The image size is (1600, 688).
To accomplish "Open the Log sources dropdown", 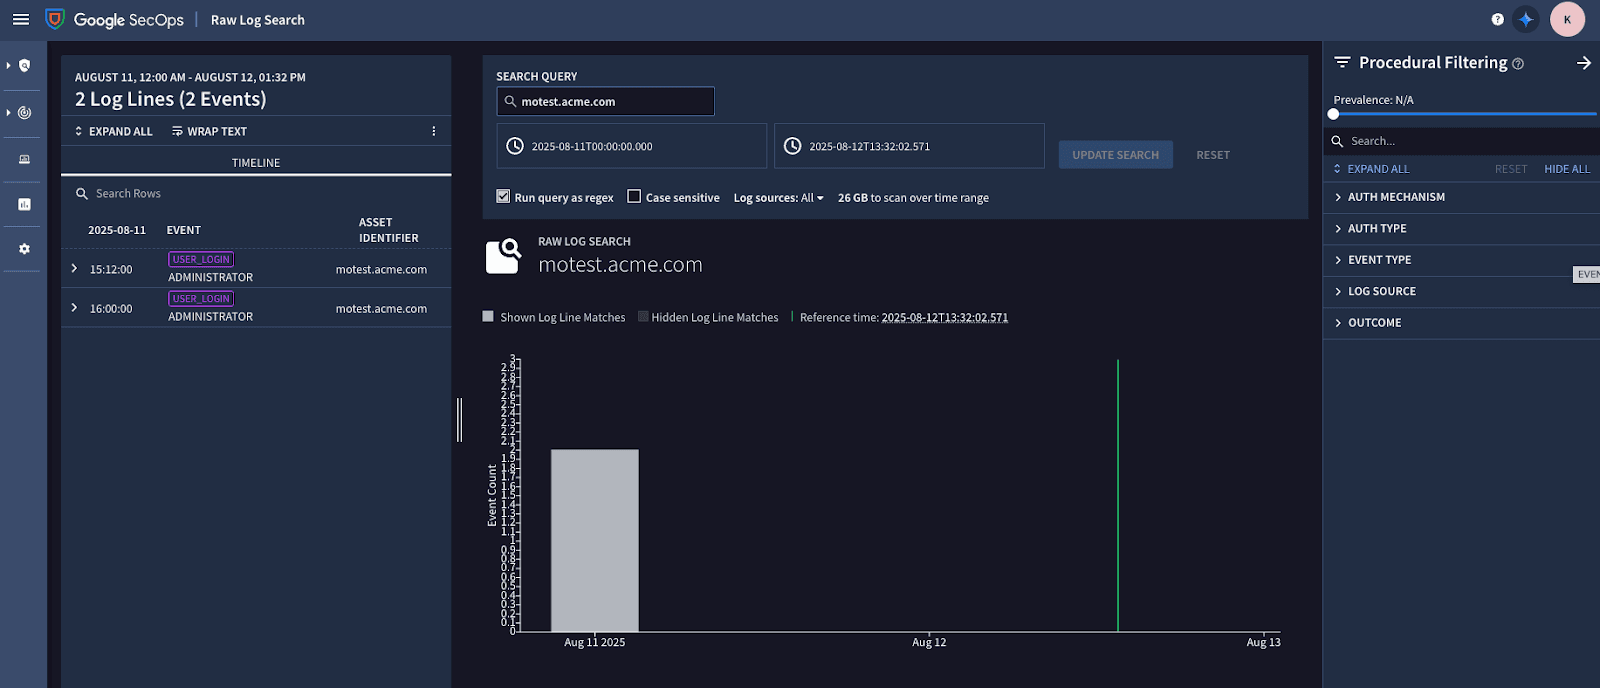I will pyautogui.click(x=778, y=198).
